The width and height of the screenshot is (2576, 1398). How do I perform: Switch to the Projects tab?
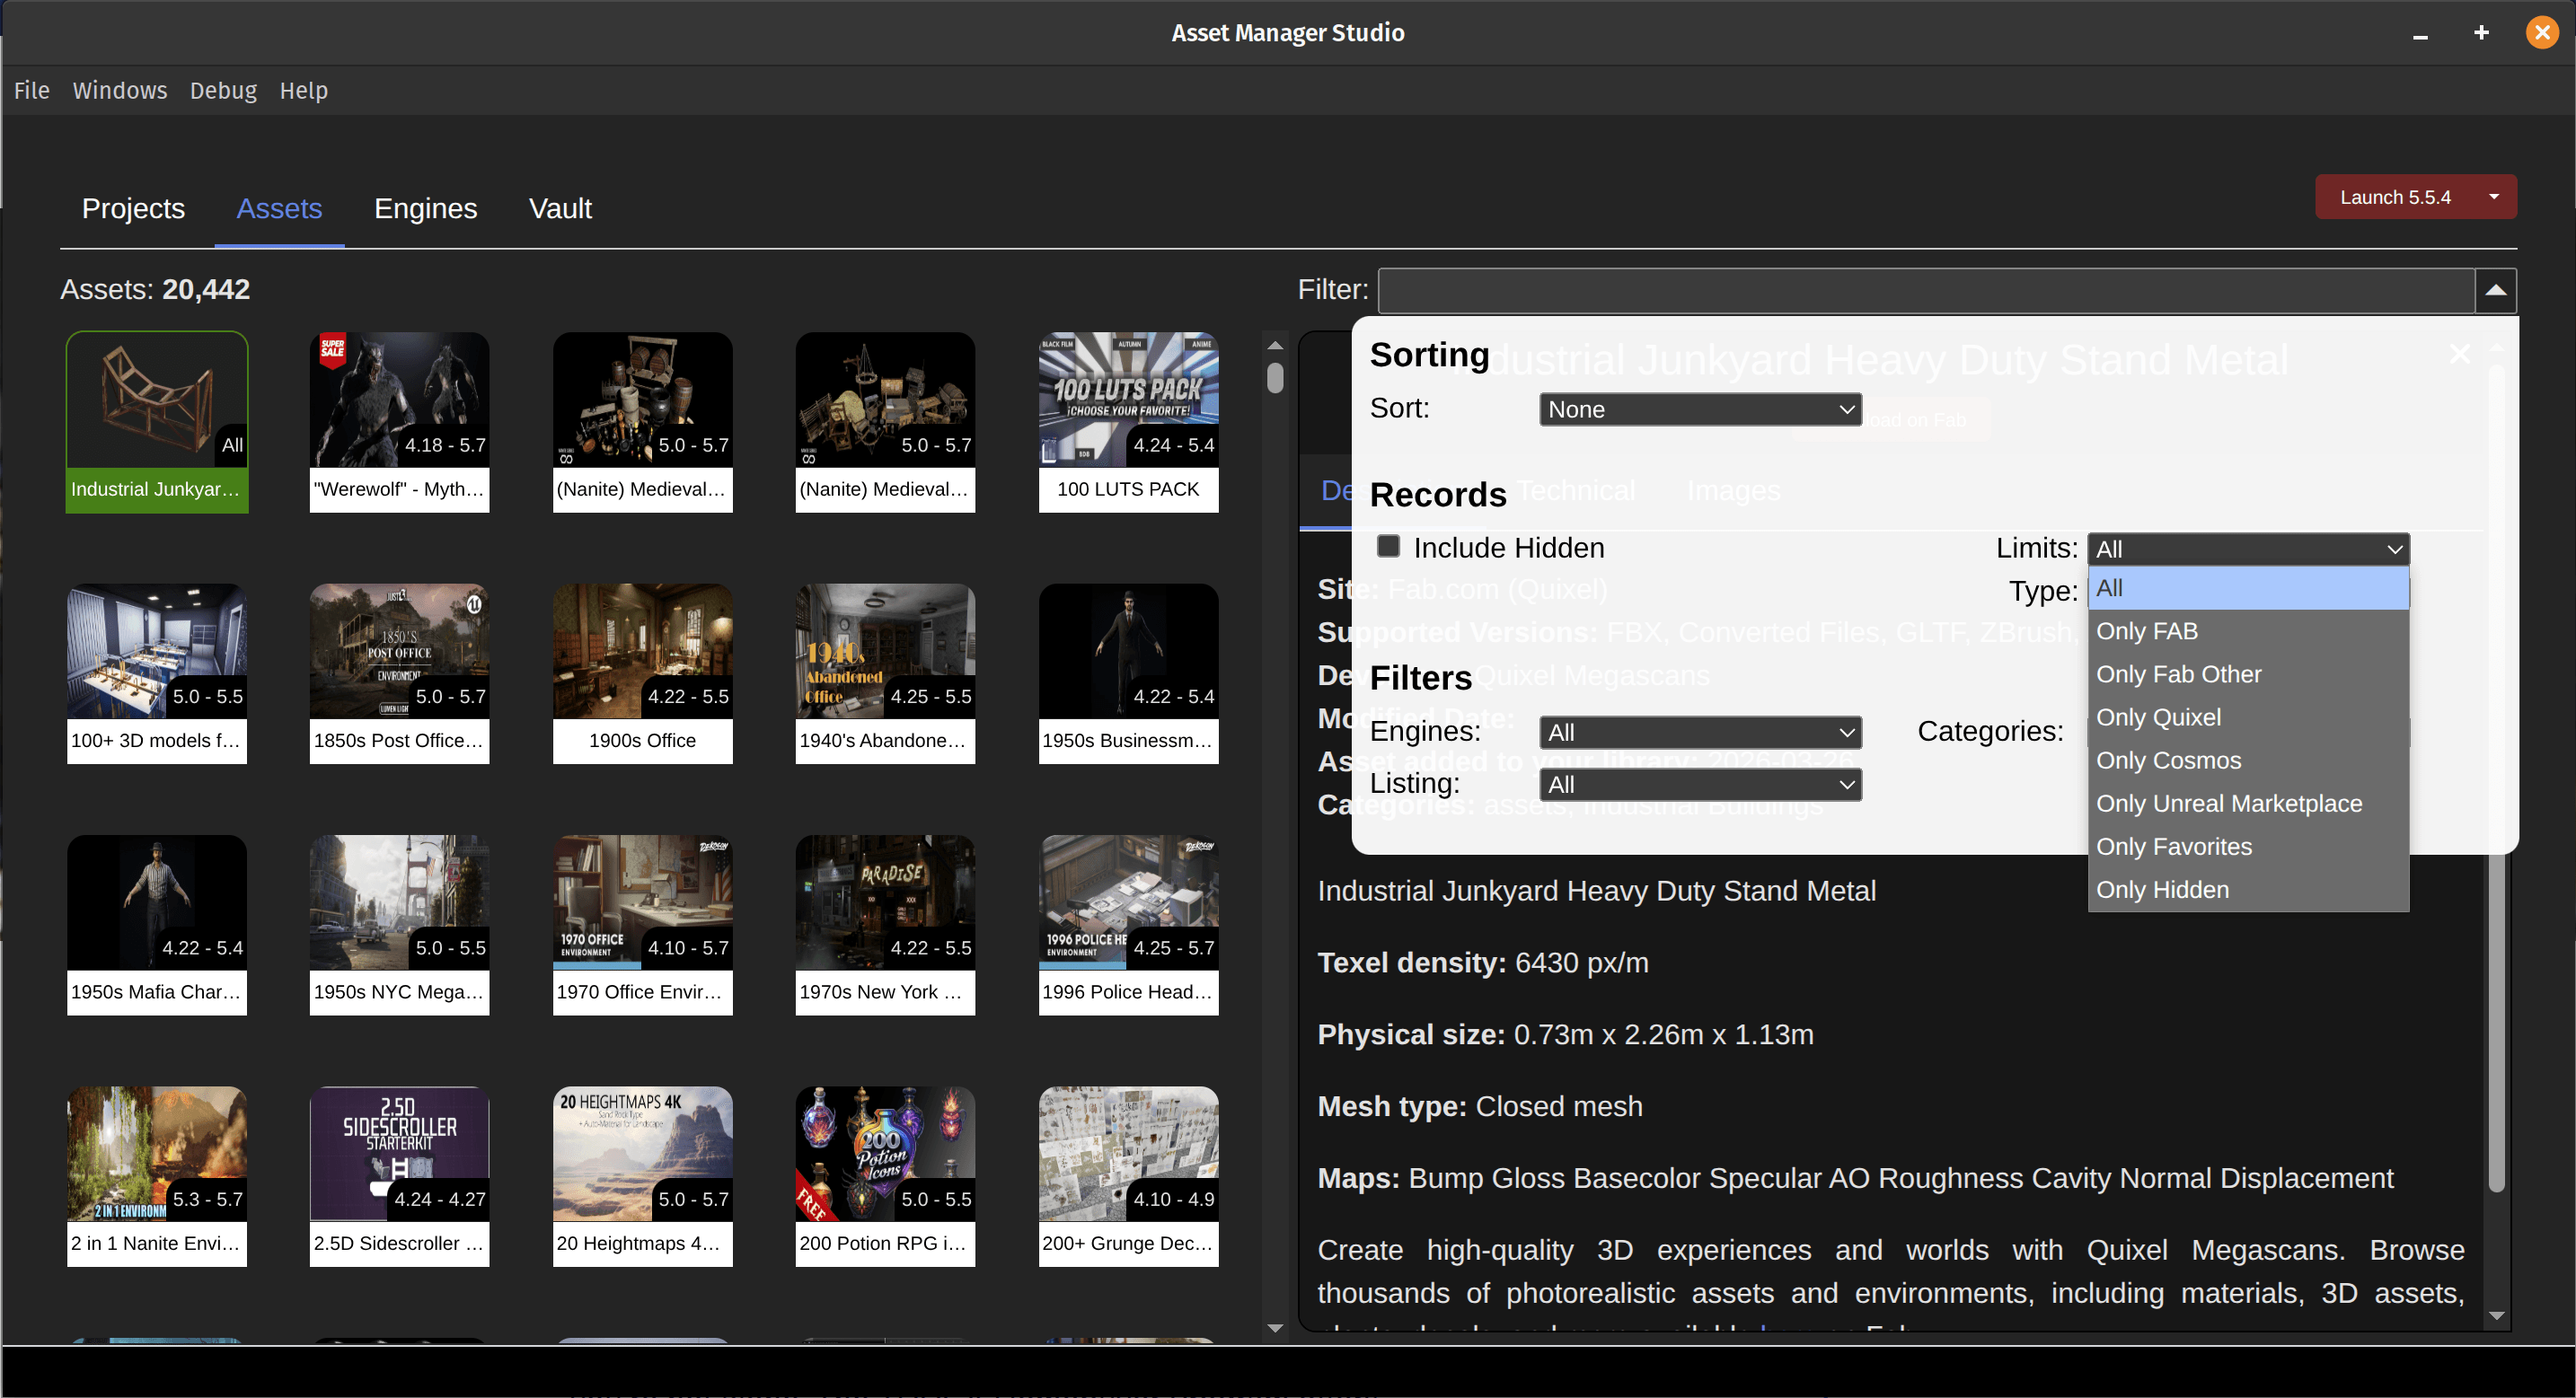pyautogui.click(x=133, y=208)
